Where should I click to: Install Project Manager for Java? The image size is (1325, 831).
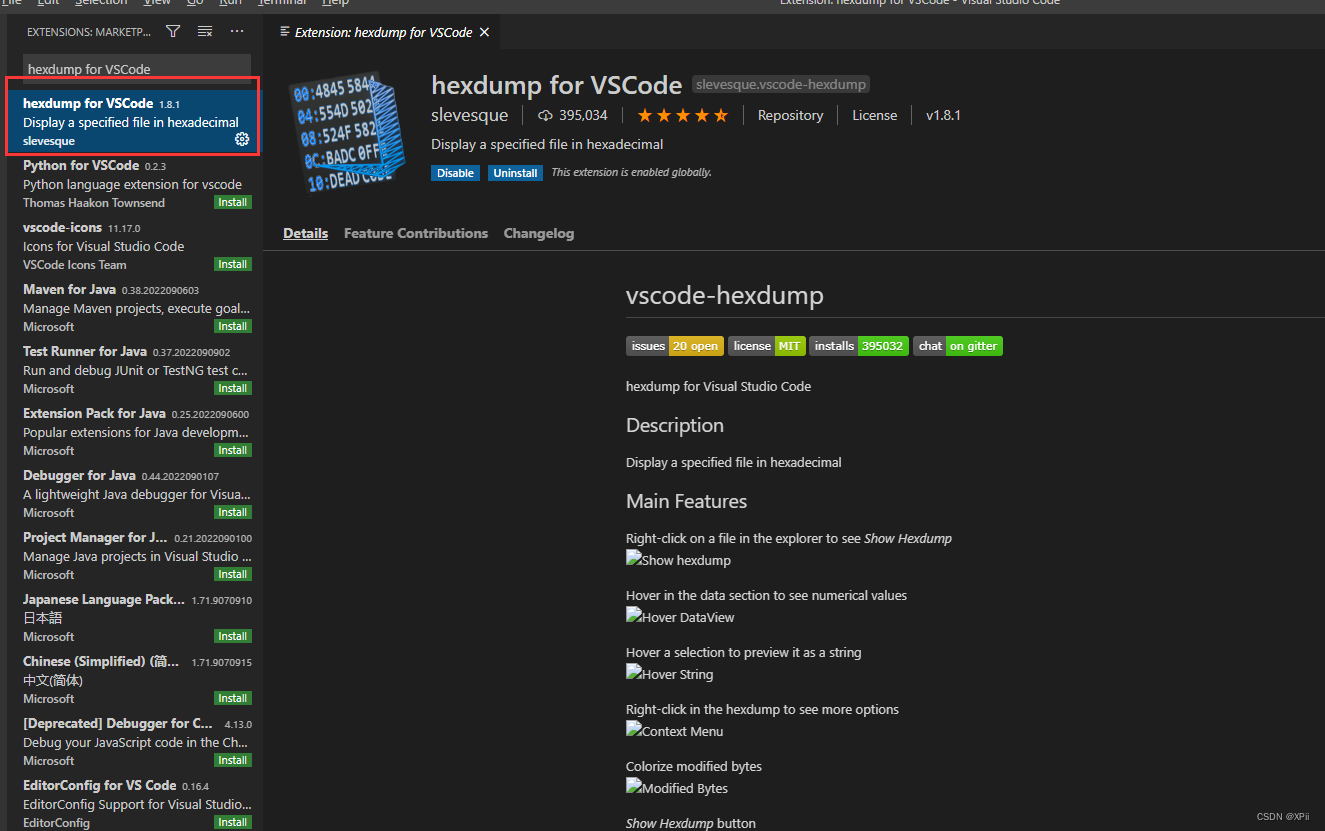point(233,575)
